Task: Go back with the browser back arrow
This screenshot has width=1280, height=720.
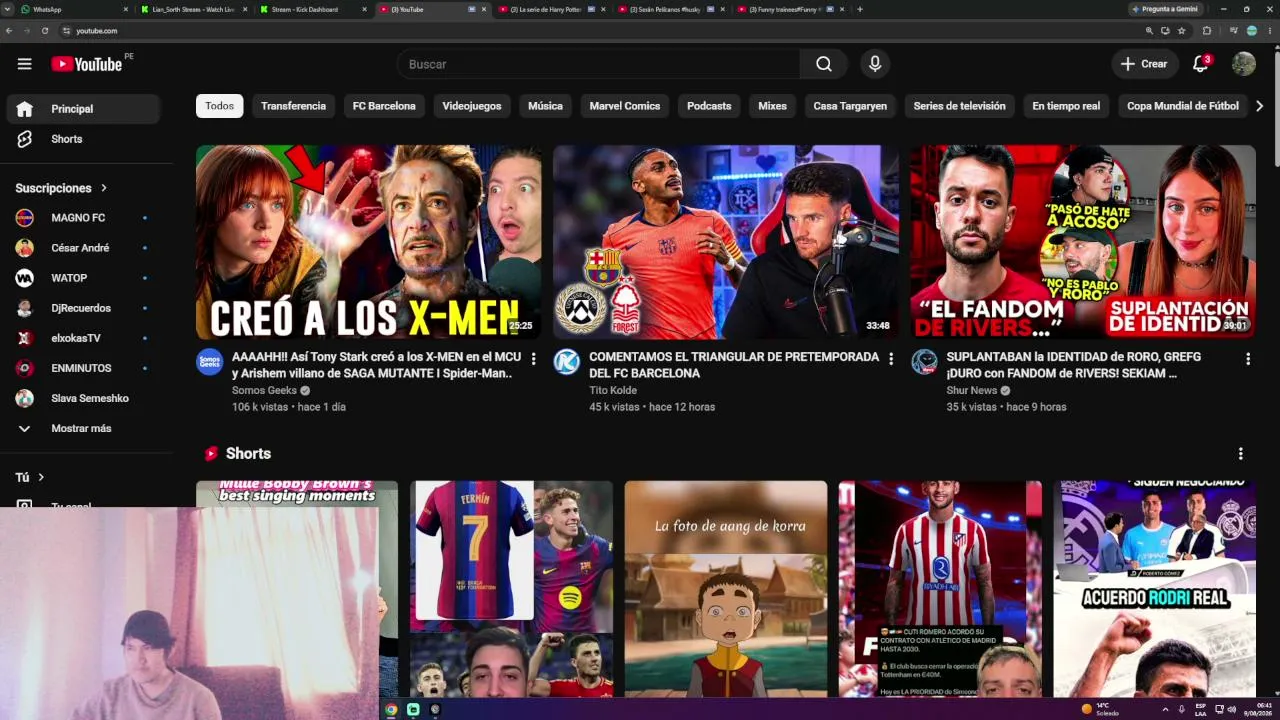Action: pyautogui.click(x=9, y=31)
